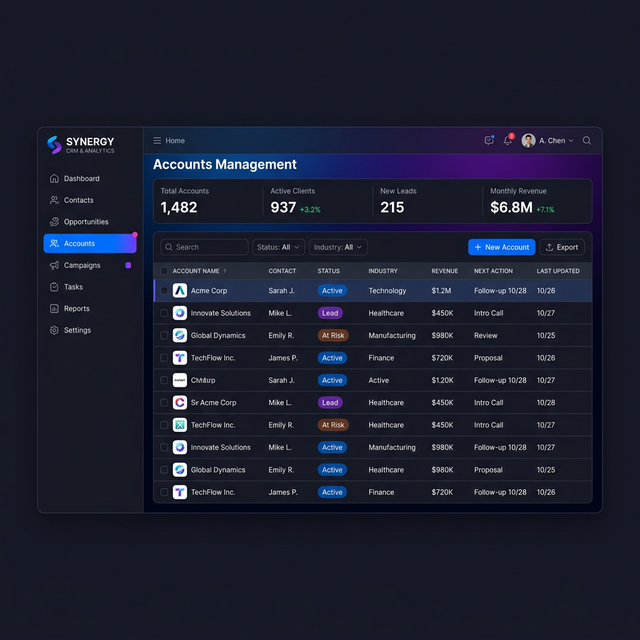Click the Active badge on Acme Corp row
This screenshot has height=640, width=640.
tap(332, 291)
